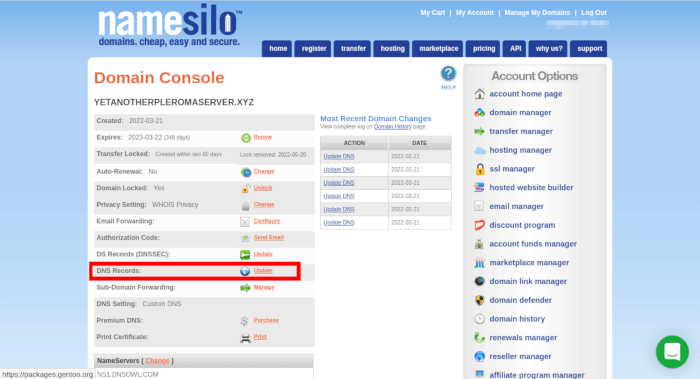The image size is (700, 379).
Task: Click the Authorization Code icon
Action: tap(245, 238)
